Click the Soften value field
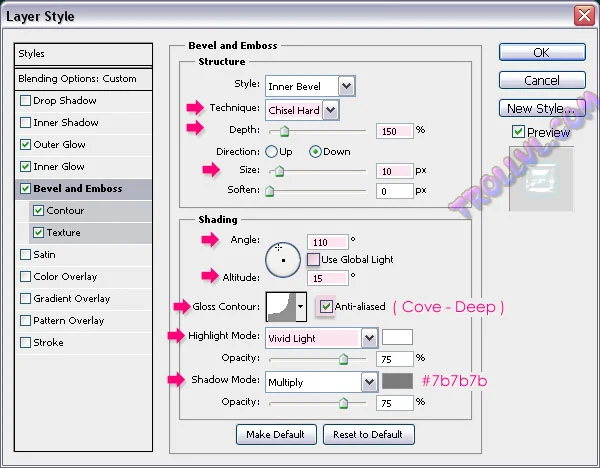The width and height of the screenshot is (600, 468). pos(394,191)
